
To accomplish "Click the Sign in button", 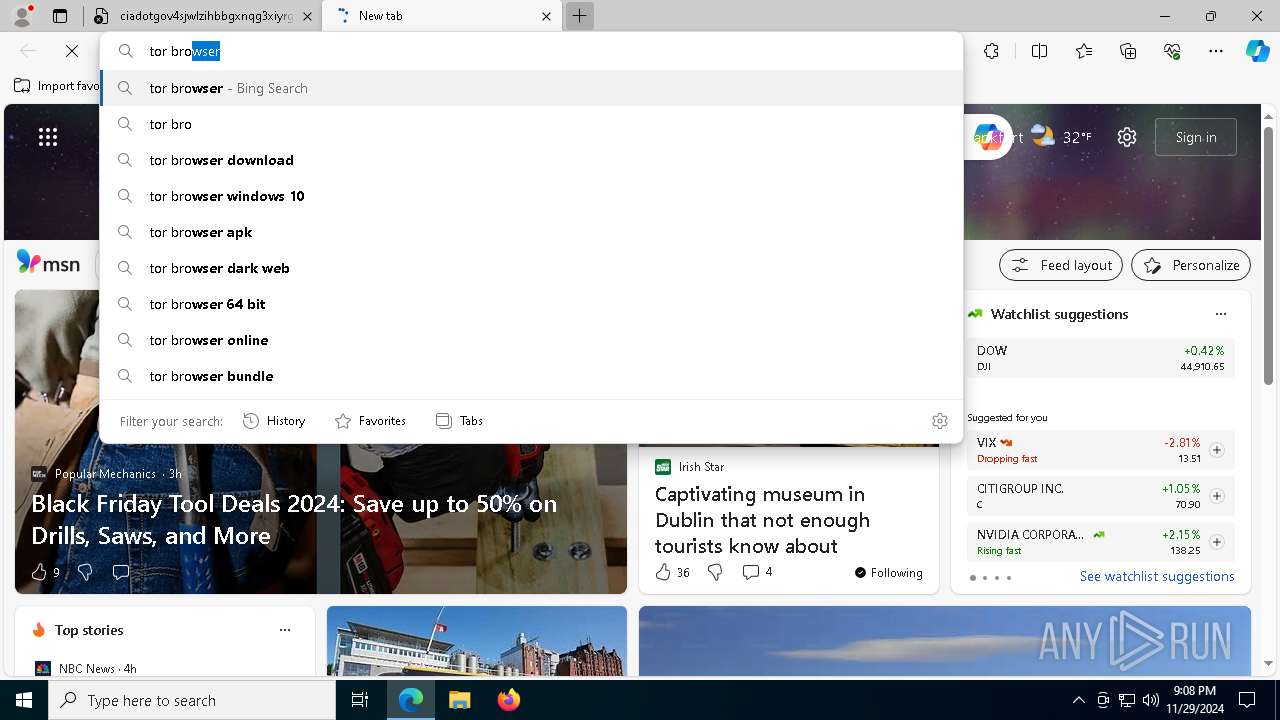I will coord(1196,137).
